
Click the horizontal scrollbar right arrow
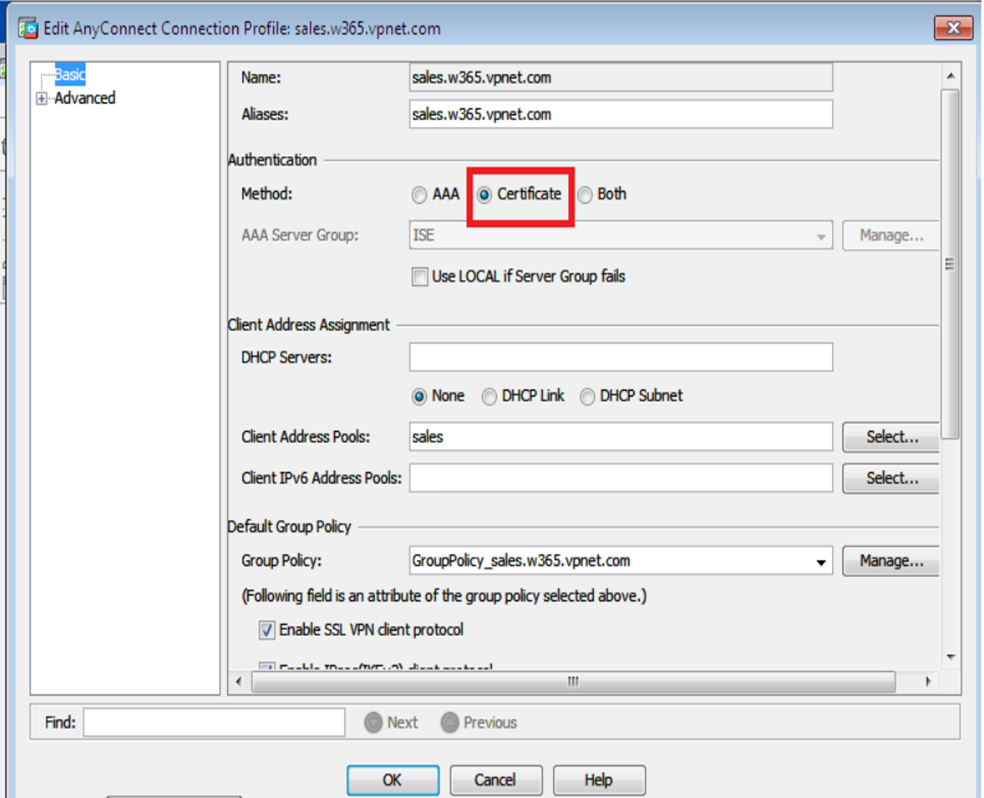pos(928,681)
